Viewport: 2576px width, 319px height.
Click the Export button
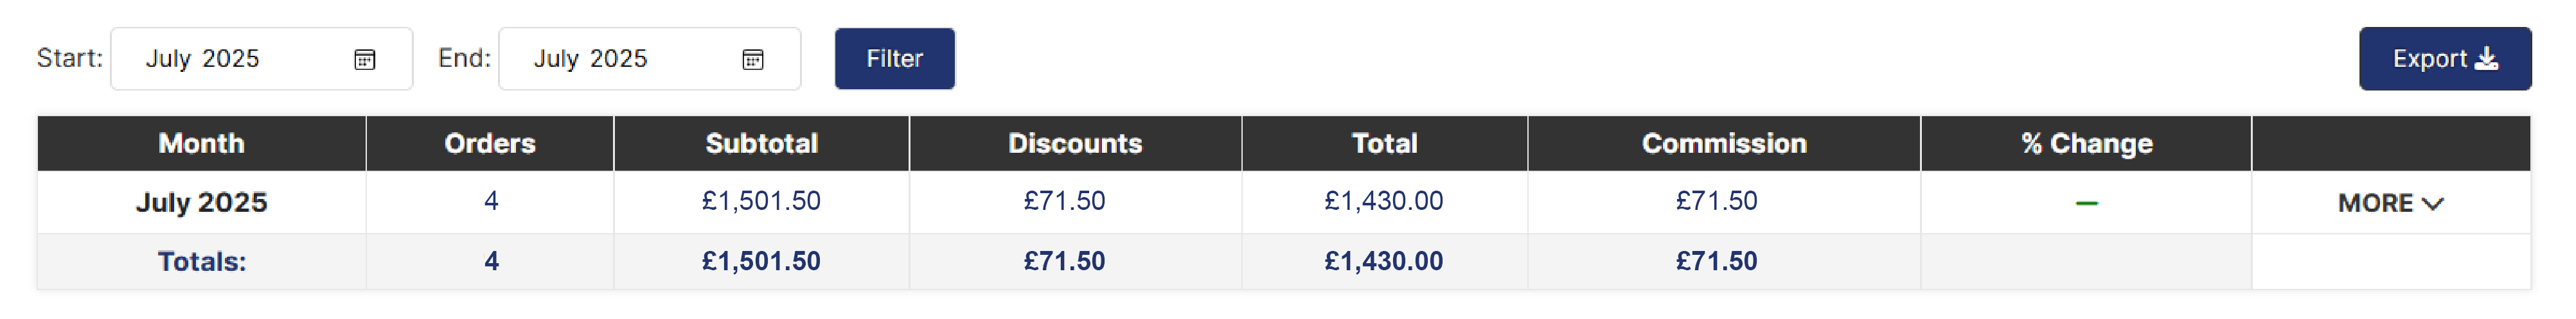point(2444,59)
